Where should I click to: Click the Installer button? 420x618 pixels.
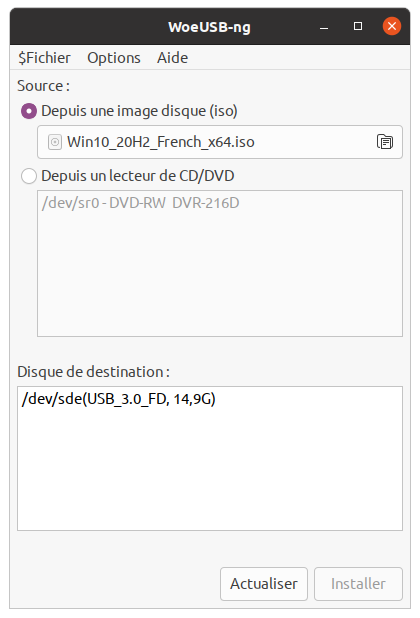click(358, 584)
